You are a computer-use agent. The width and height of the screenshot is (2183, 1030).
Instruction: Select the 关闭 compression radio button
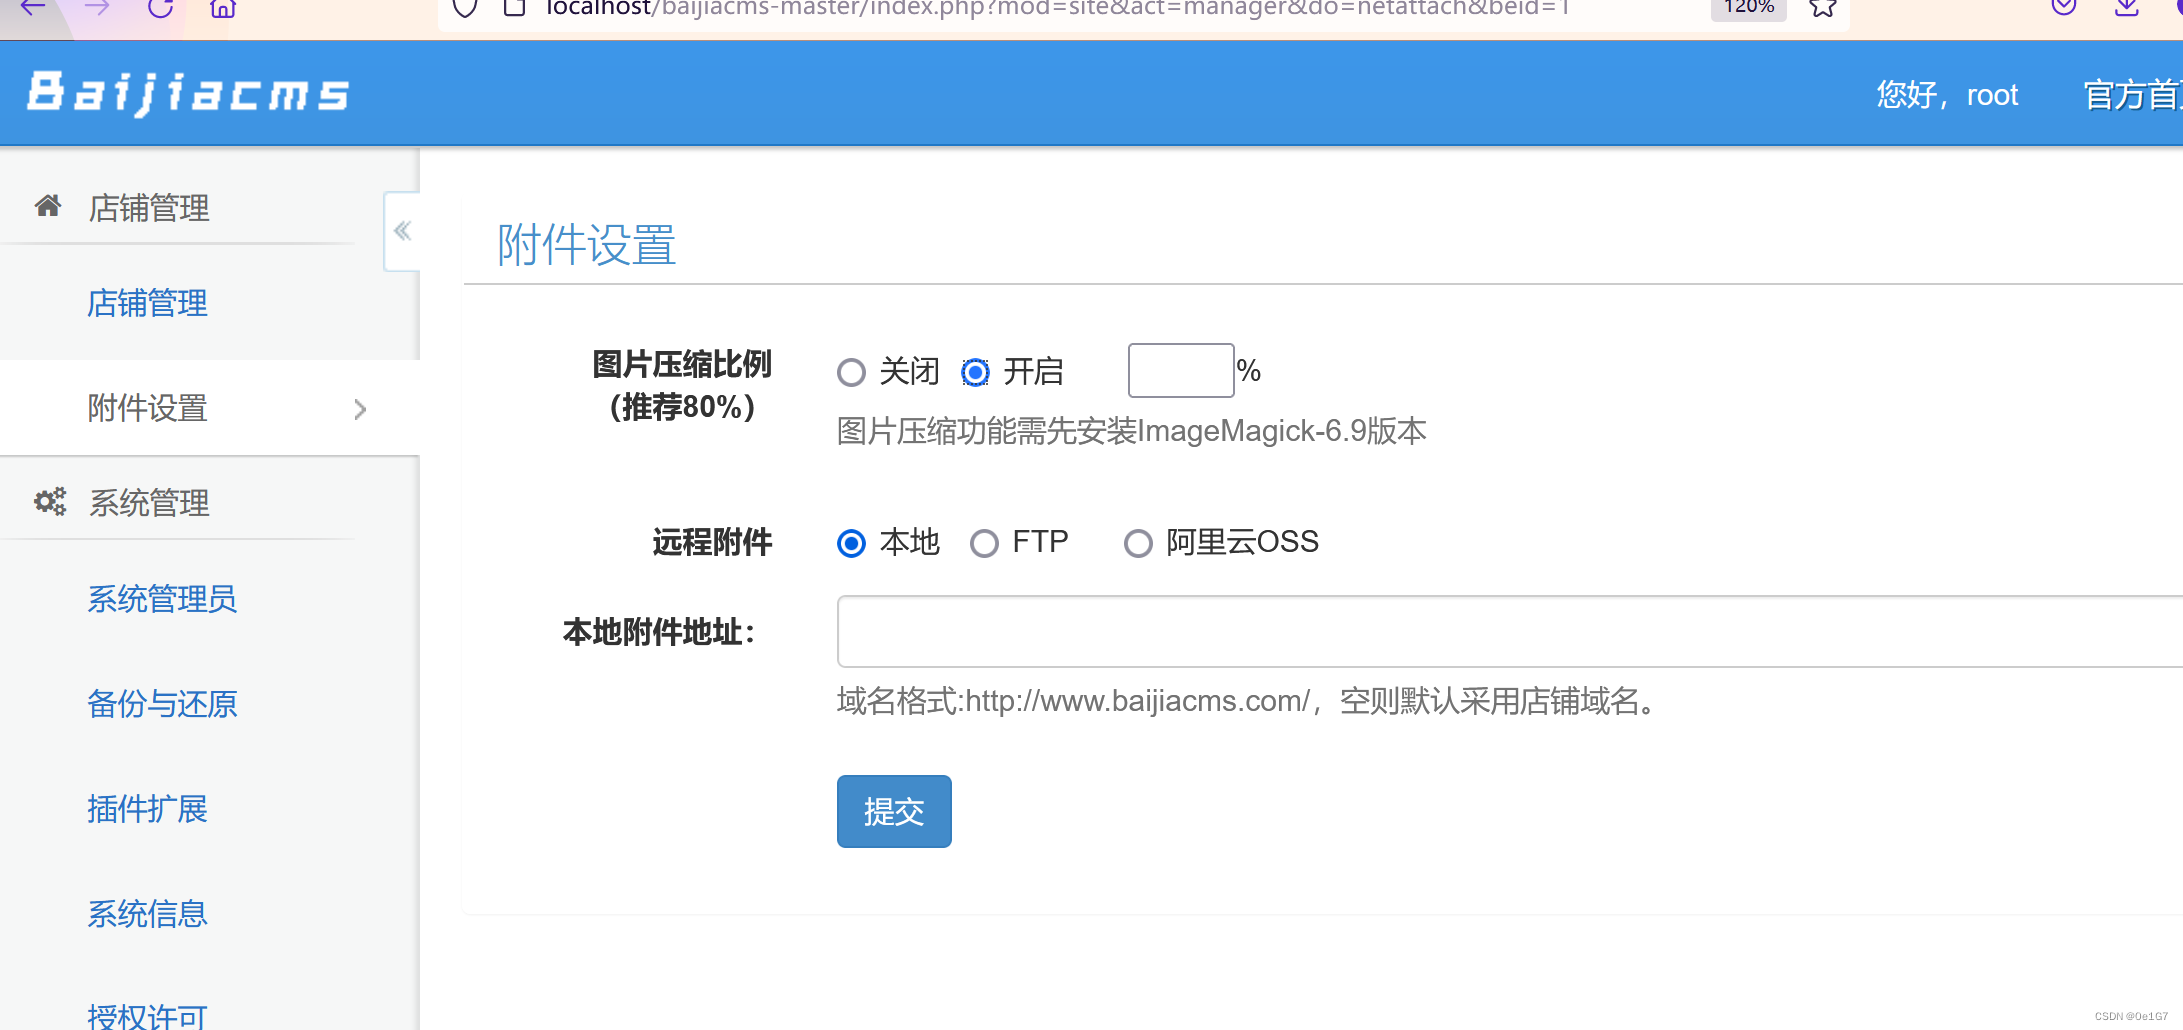click(851, 371)
